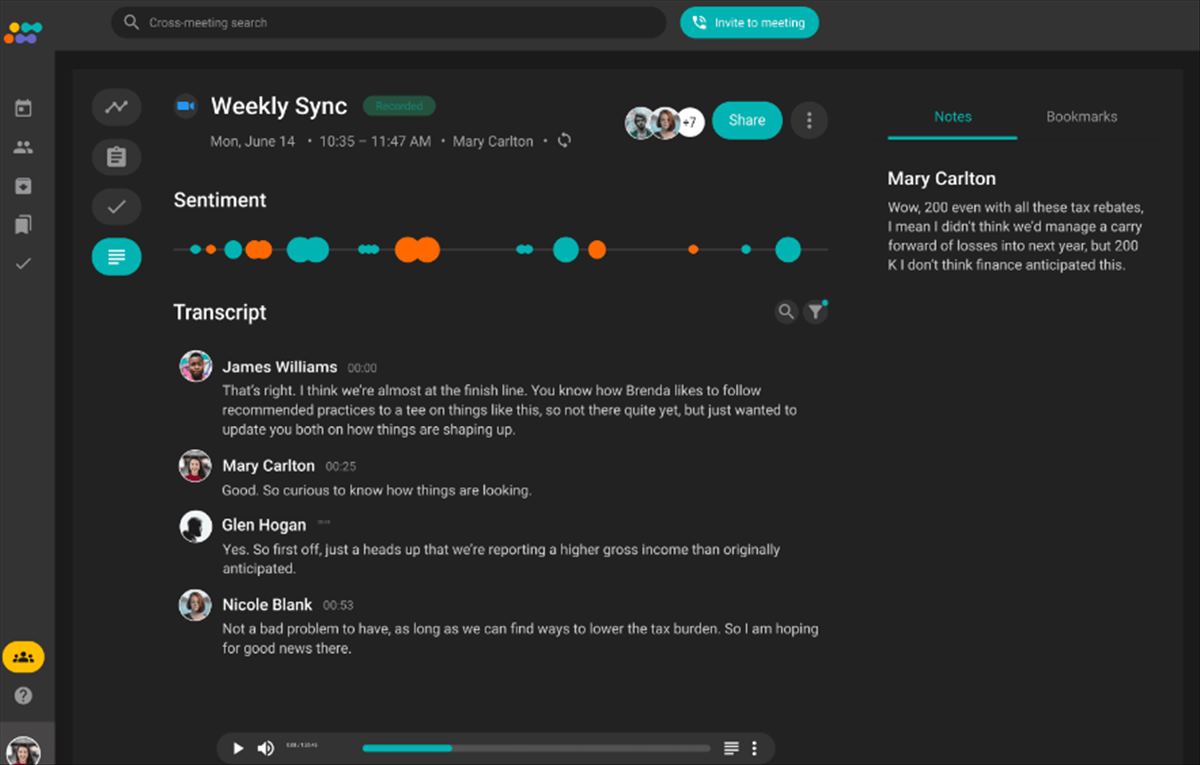Viewport: 1200px width, 765px height.
Task: Open the calendar icon in left sidebar
Action: 23,108
